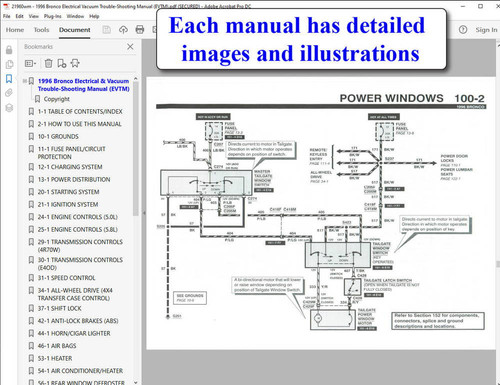Open the security lock panel icon
This screenshot has height=385, width=500.
pos(9,50)
